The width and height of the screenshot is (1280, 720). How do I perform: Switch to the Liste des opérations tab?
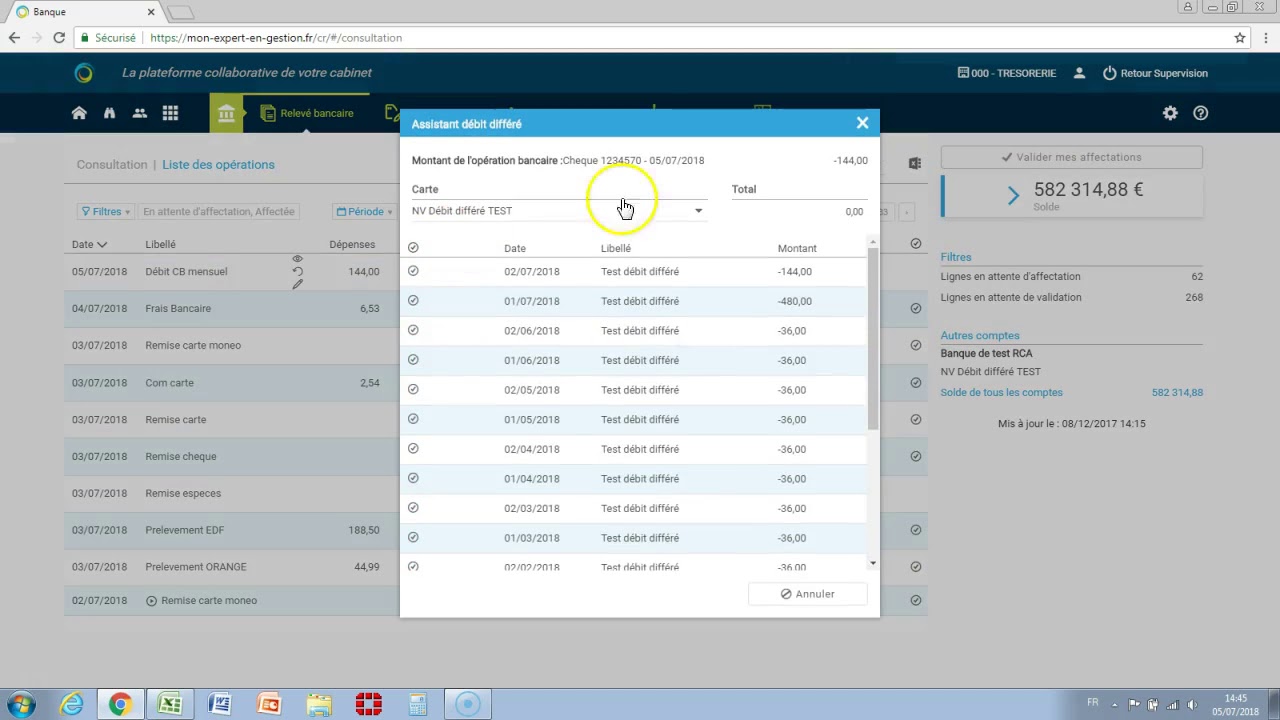(x=218, y=164)
